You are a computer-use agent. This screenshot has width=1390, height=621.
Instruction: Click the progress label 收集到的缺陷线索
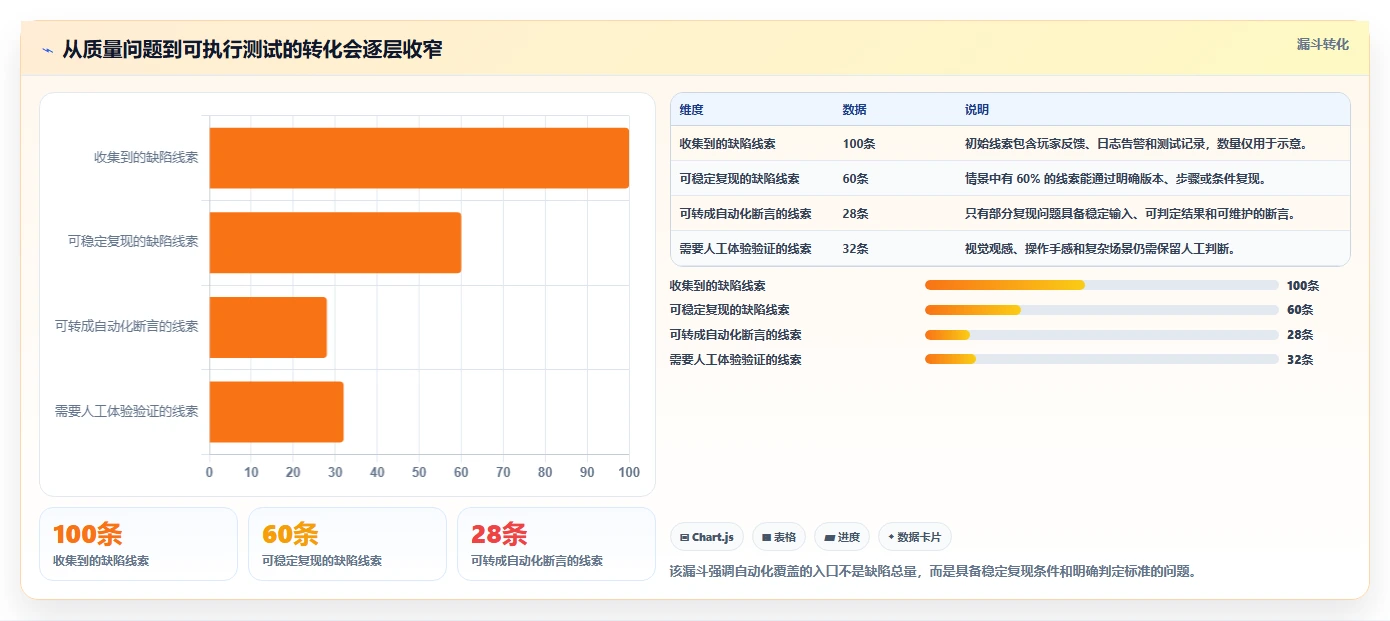tap(718, 286)
